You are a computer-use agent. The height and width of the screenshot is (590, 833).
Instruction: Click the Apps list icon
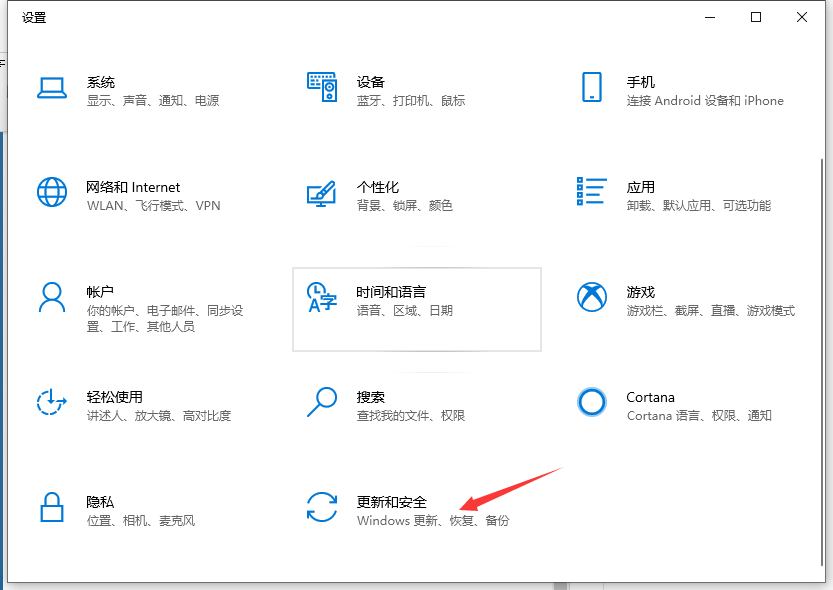592,192
